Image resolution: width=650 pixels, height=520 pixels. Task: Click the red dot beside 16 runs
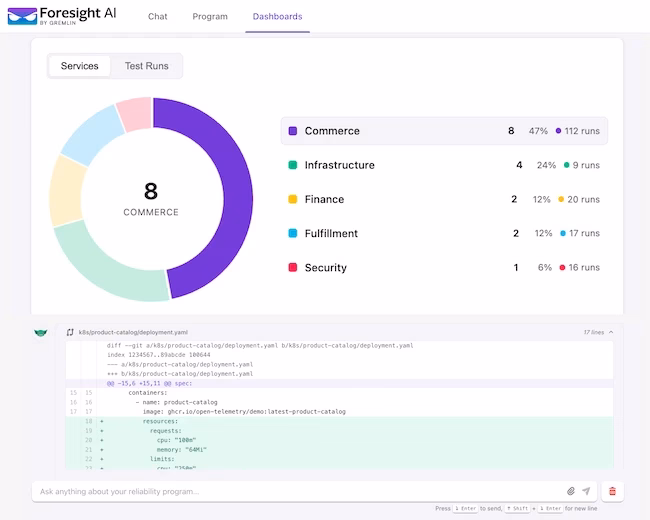coord(562,267)
